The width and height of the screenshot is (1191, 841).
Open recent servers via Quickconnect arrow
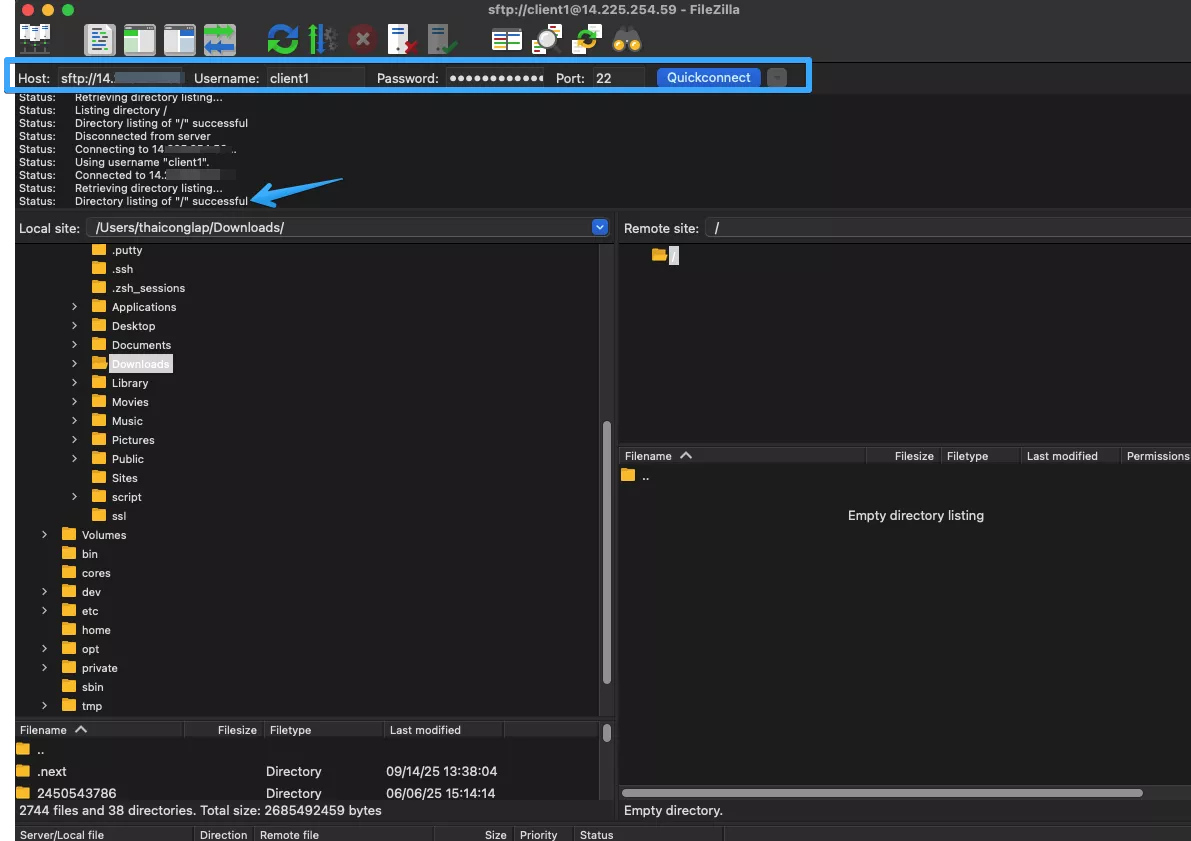click(777, 77)
